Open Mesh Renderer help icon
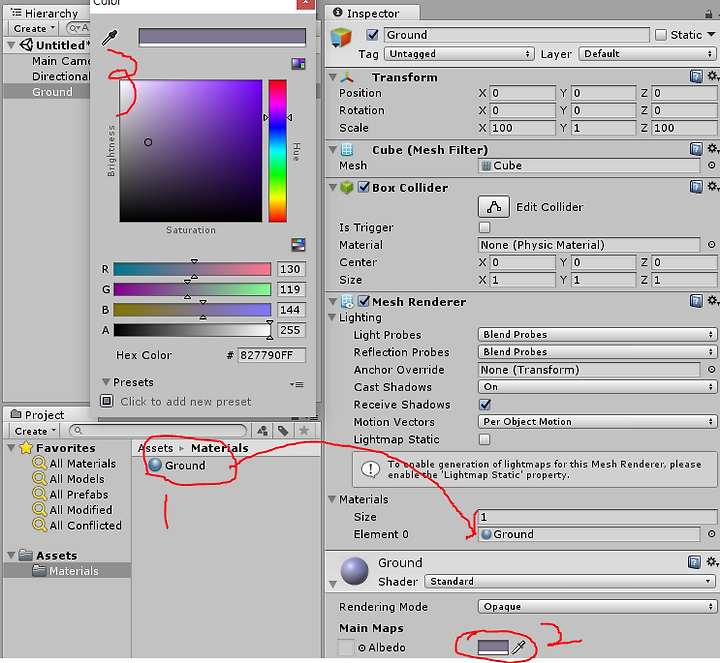The height and width of the screenshot is (663, 720). tap(696, 301)
